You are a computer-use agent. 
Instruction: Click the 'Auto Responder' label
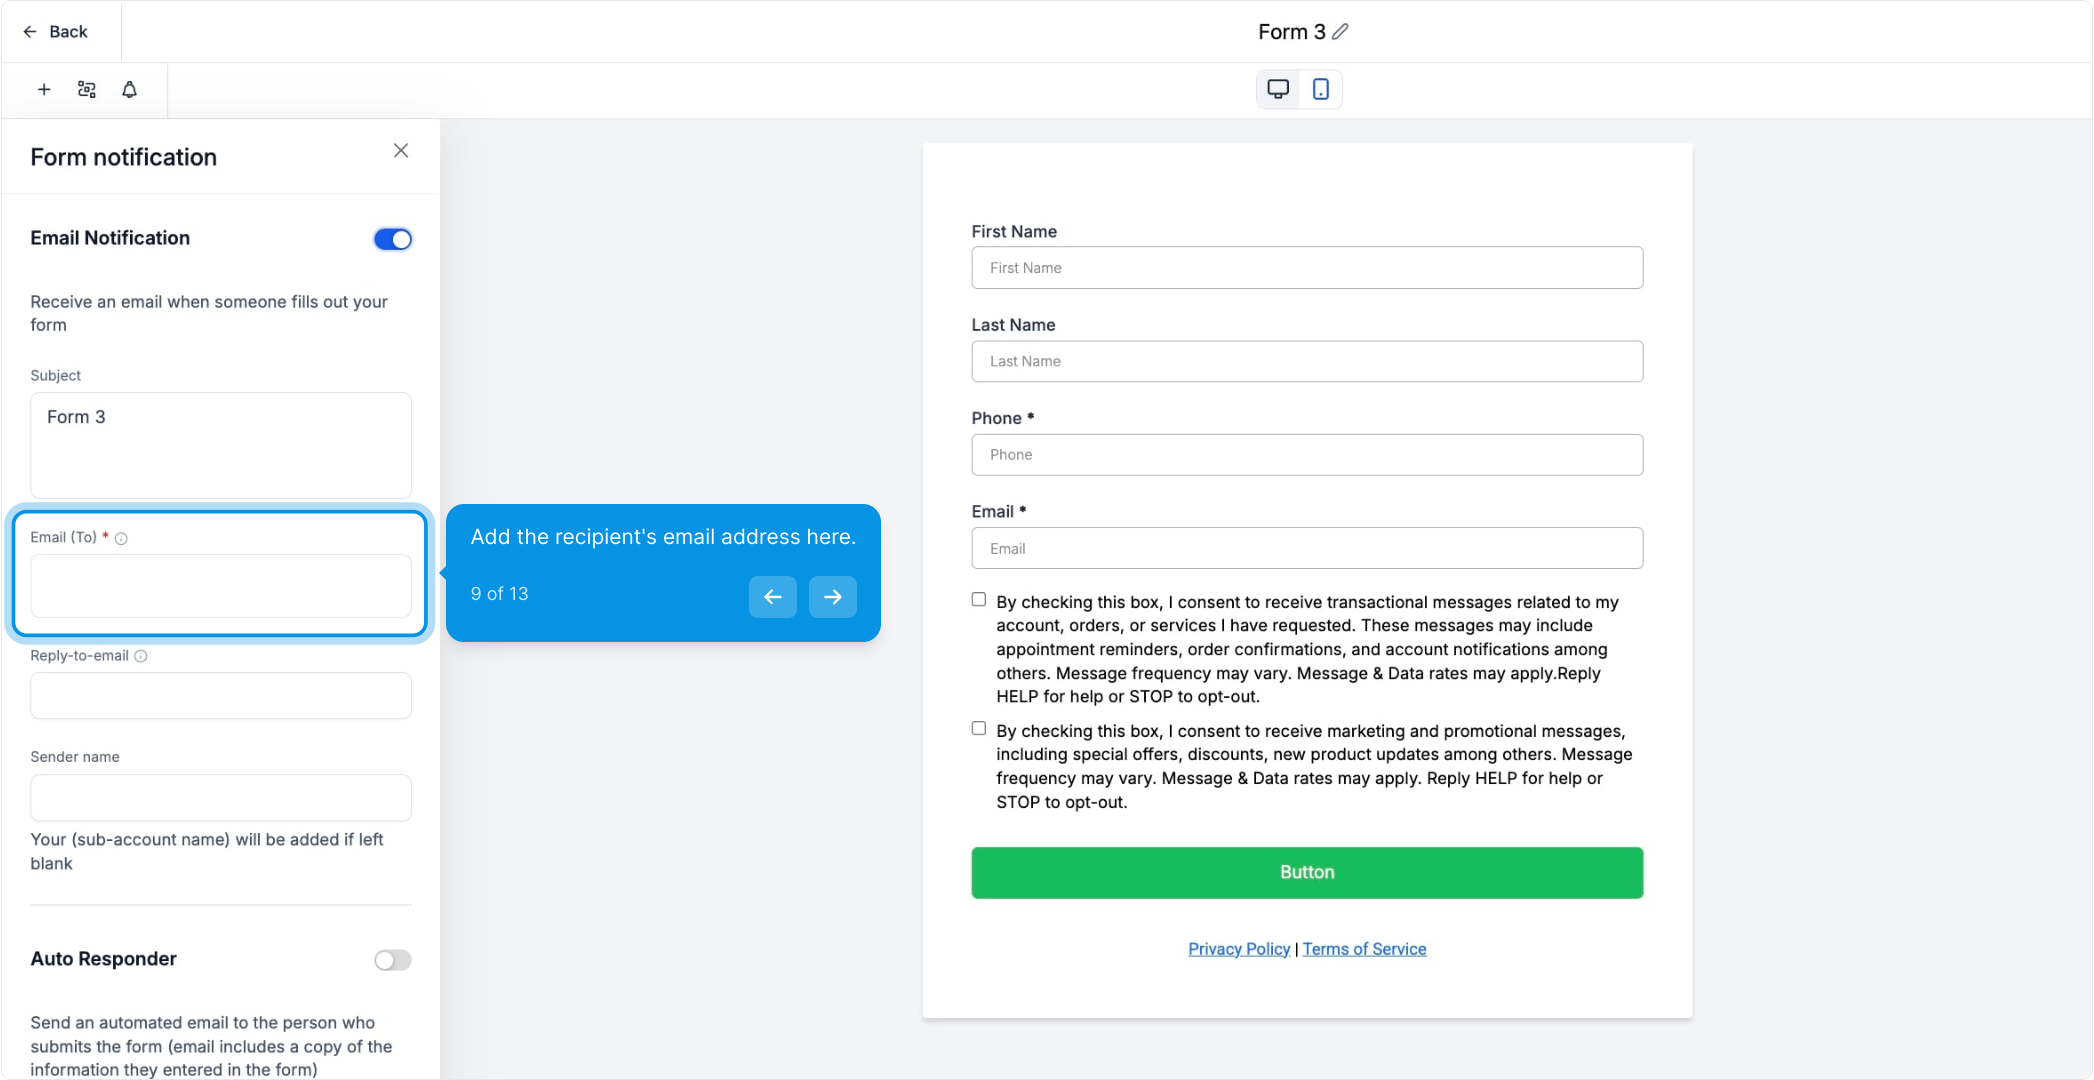pos(104,959)
